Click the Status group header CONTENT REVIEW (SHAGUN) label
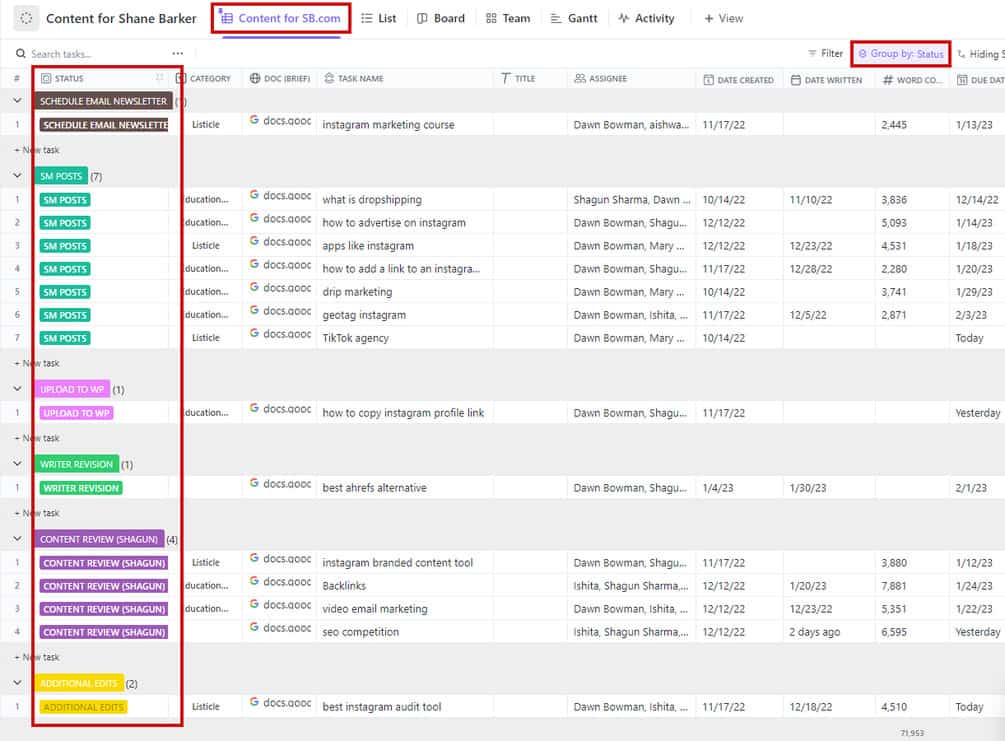This screenshot has width=1005, height=741. (x=99, y=540)
